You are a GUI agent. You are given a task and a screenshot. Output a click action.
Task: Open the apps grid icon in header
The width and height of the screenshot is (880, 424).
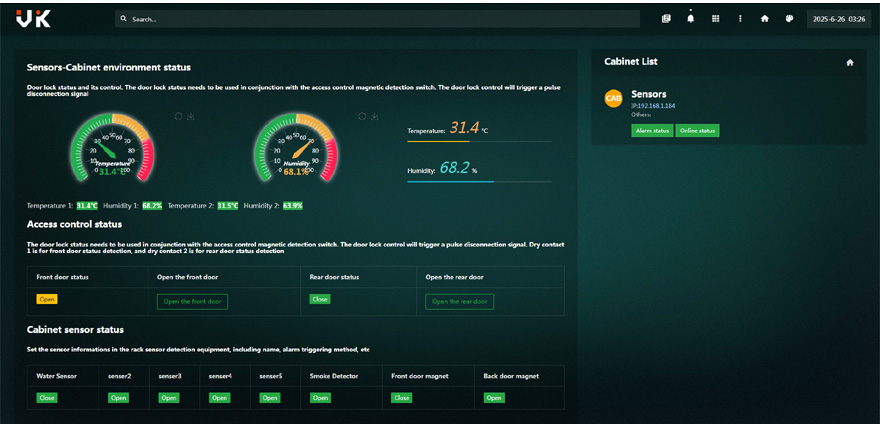pos(715,18)
